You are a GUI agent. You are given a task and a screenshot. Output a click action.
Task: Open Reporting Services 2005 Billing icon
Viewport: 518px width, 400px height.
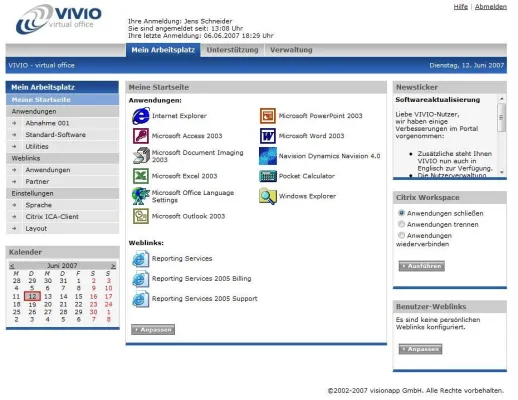(x=141, y=279)
